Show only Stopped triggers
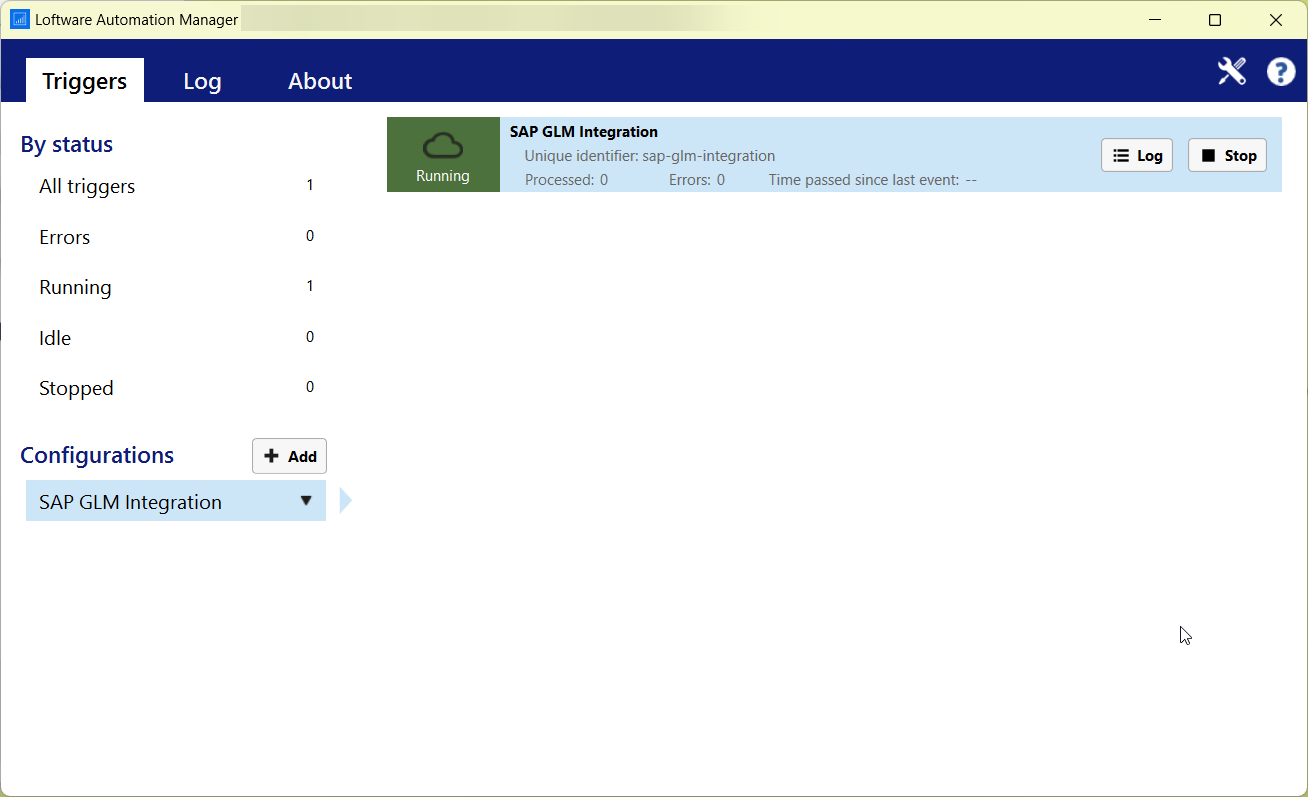1308x797 pixels. (76, 388)
